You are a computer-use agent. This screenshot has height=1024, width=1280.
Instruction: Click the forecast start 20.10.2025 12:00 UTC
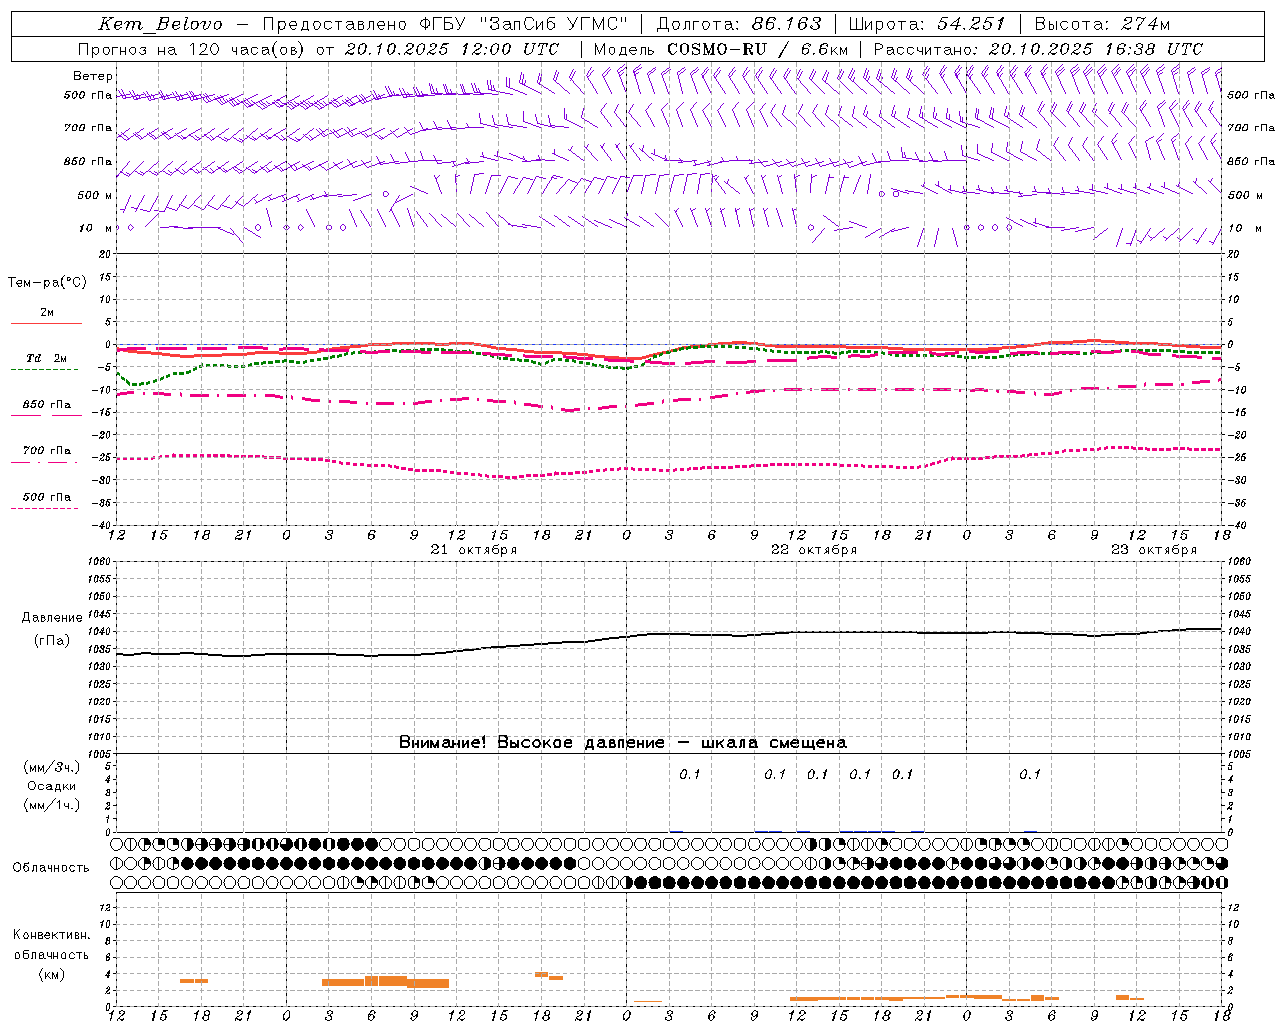tap(452, 49)
